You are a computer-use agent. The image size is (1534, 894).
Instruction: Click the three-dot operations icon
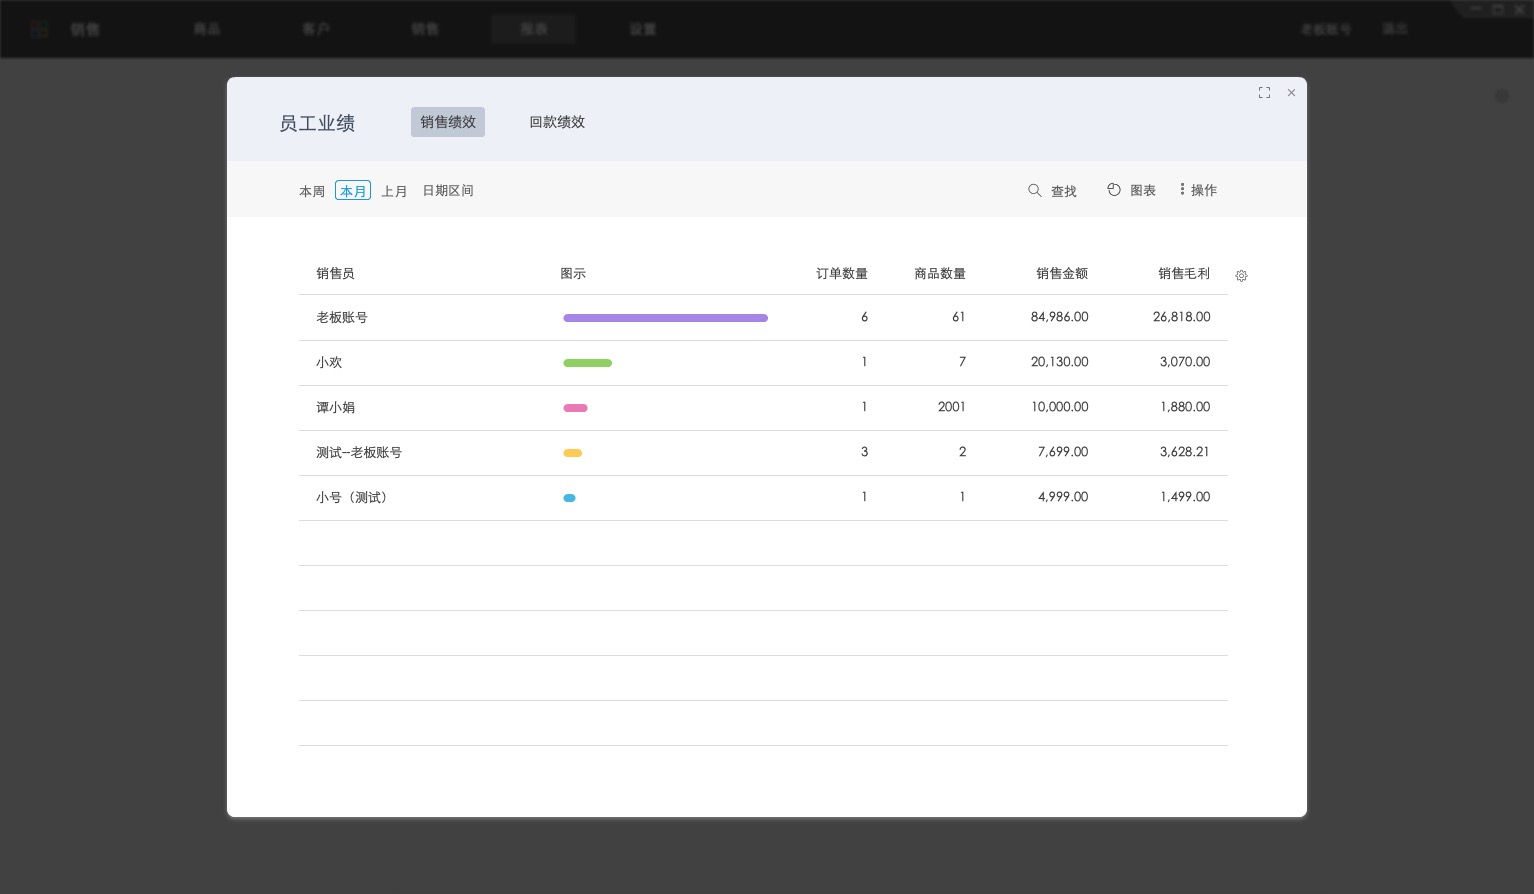1182,189
